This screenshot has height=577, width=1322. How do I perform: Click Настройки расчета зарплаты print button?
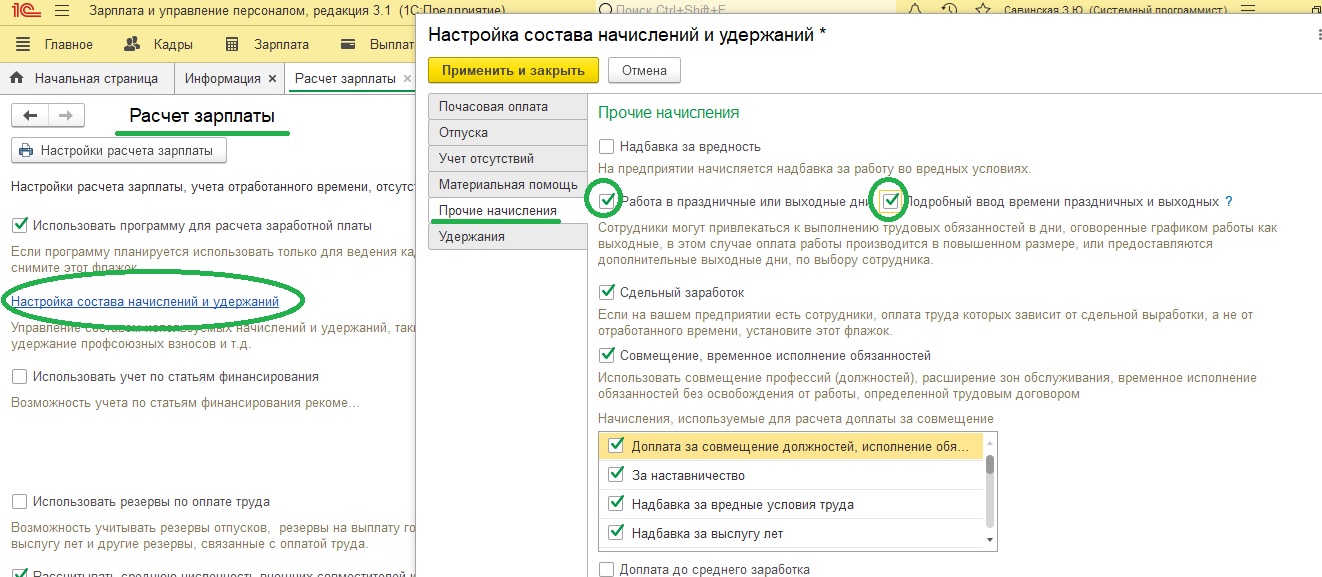(x=119, y=151)
